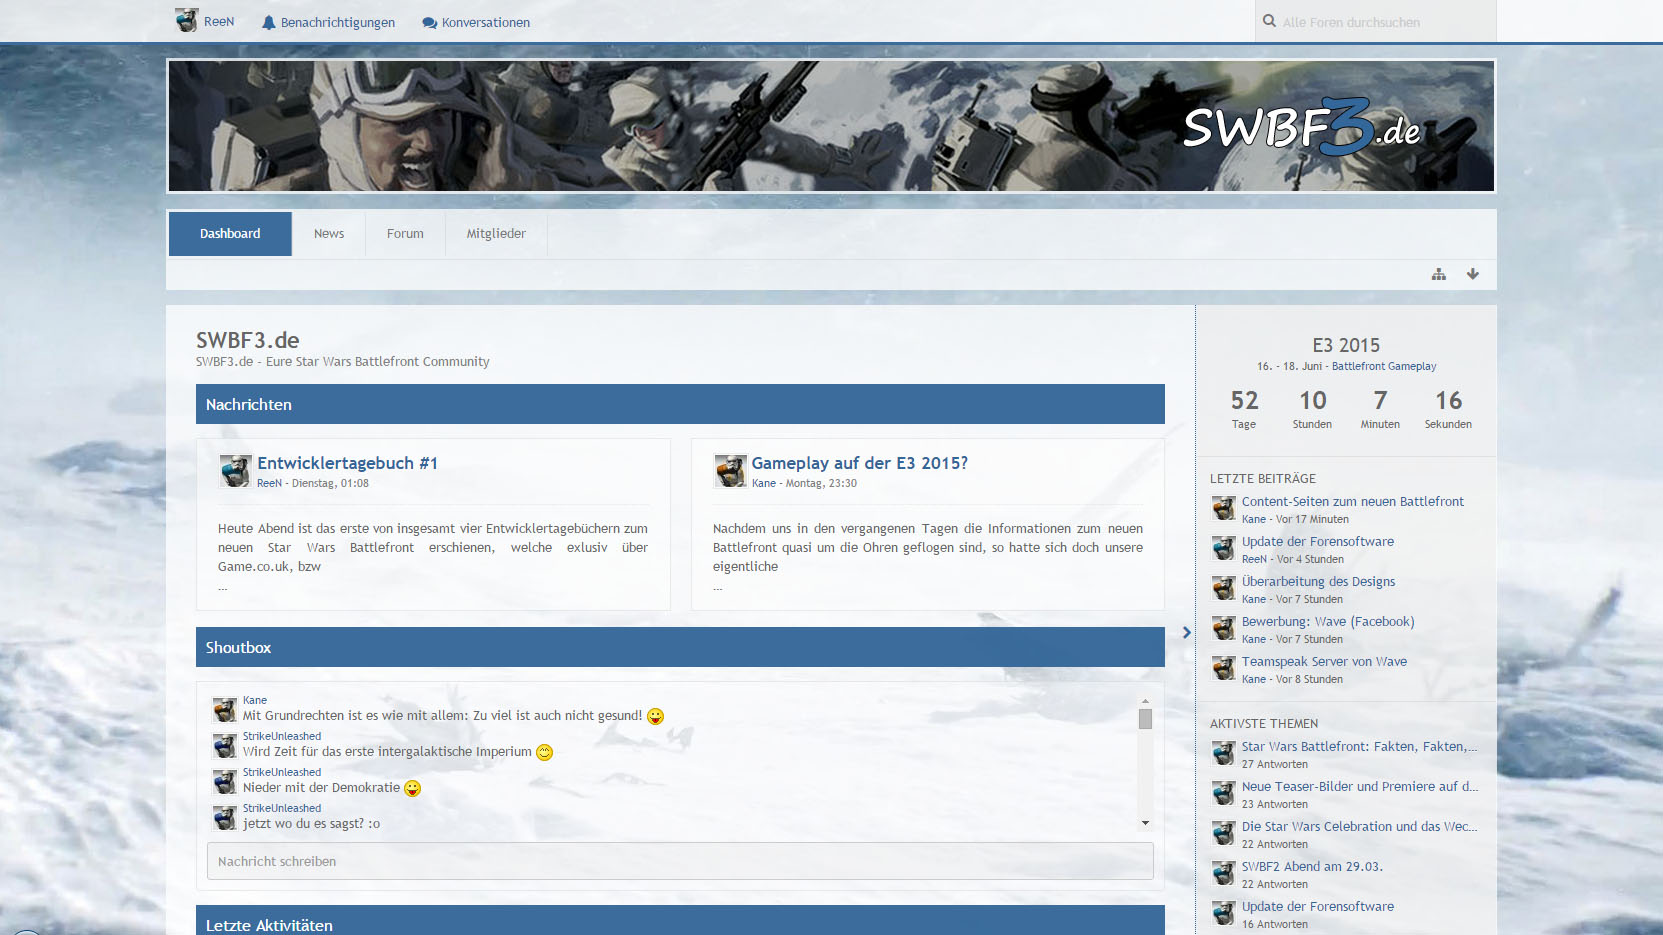This screenshot has width=1663, height=935.
Task: Open Content-Seiten zum neuen Battlefront post
Action: [1352, 501]
